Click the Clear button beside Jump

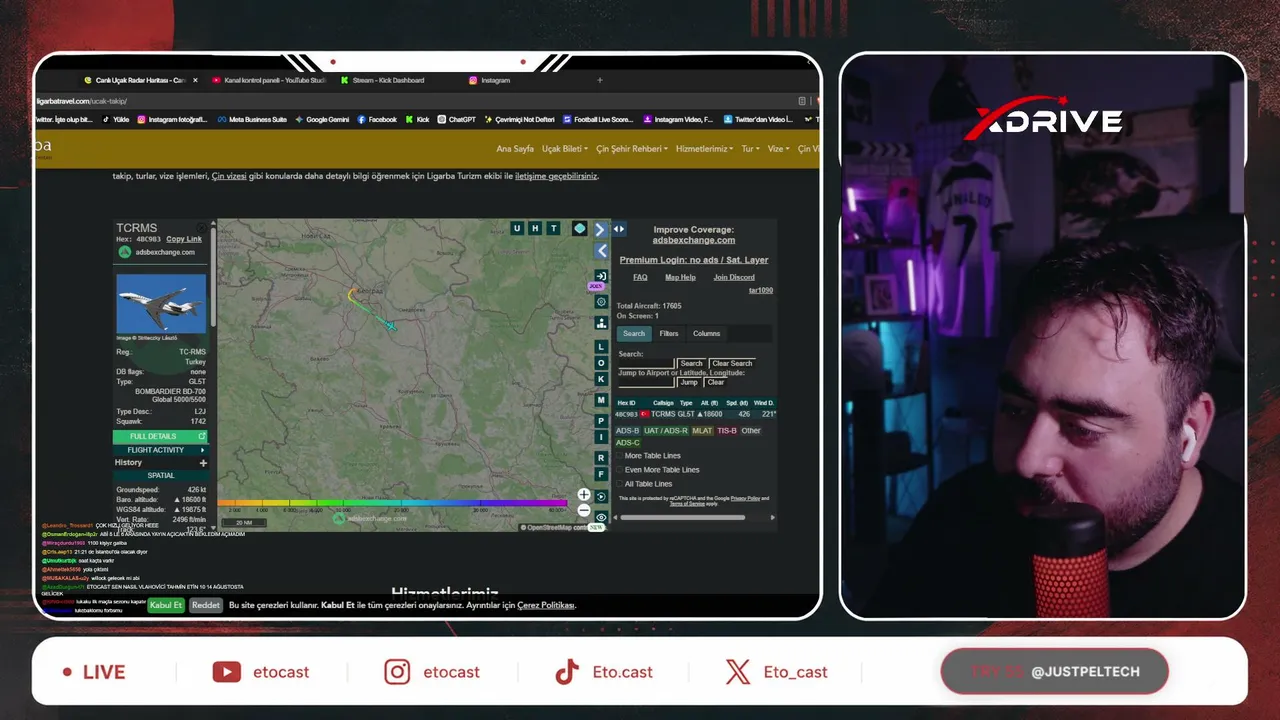click(x=715, y=382)
